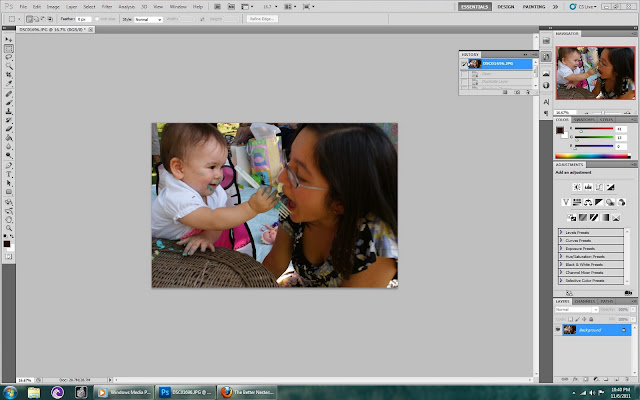Image resolution: width=640 pixels, height=400 pixels.
Task: Select the Lasso tool
Action: (9, 57)
